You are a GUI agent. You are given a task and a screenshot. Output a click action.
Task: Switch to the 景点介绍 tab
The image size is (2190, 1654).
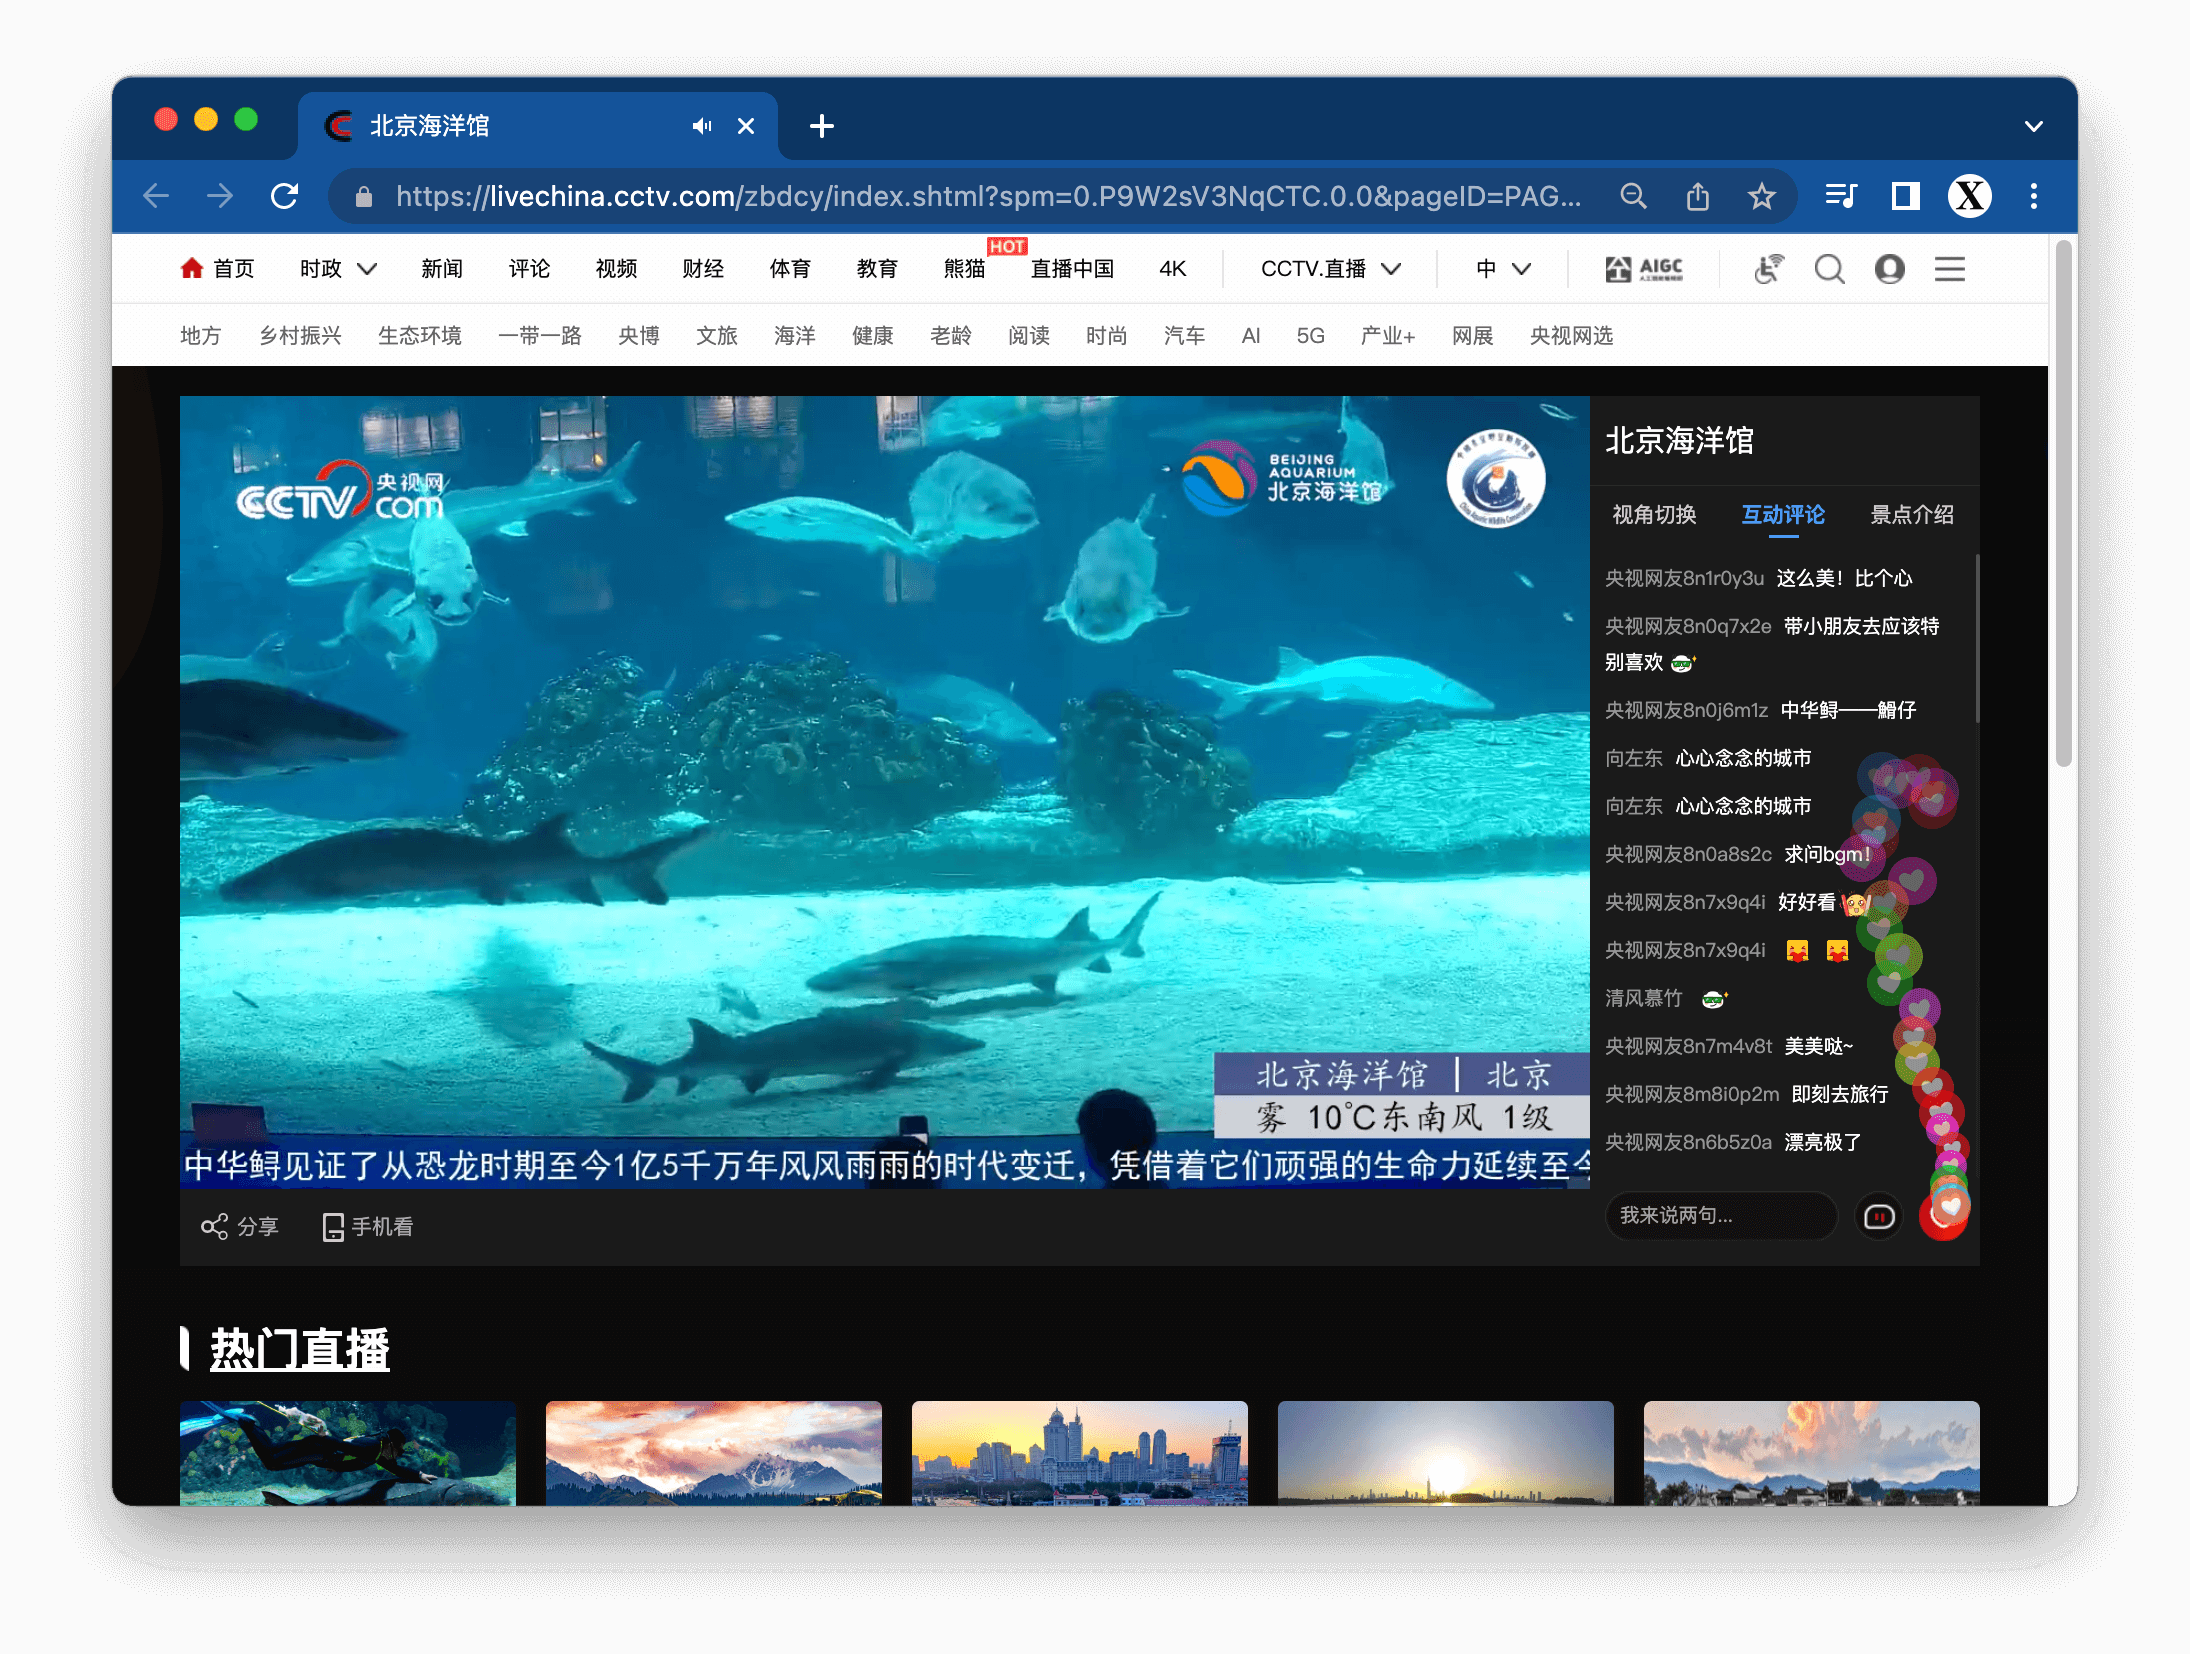[1911, 515]
